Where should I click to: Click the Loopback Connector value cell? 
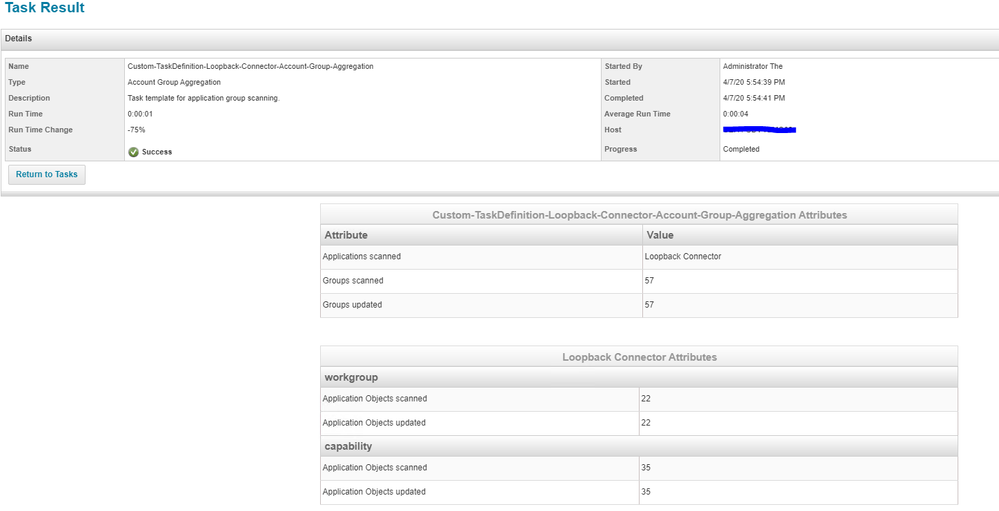tap(683, 257)
